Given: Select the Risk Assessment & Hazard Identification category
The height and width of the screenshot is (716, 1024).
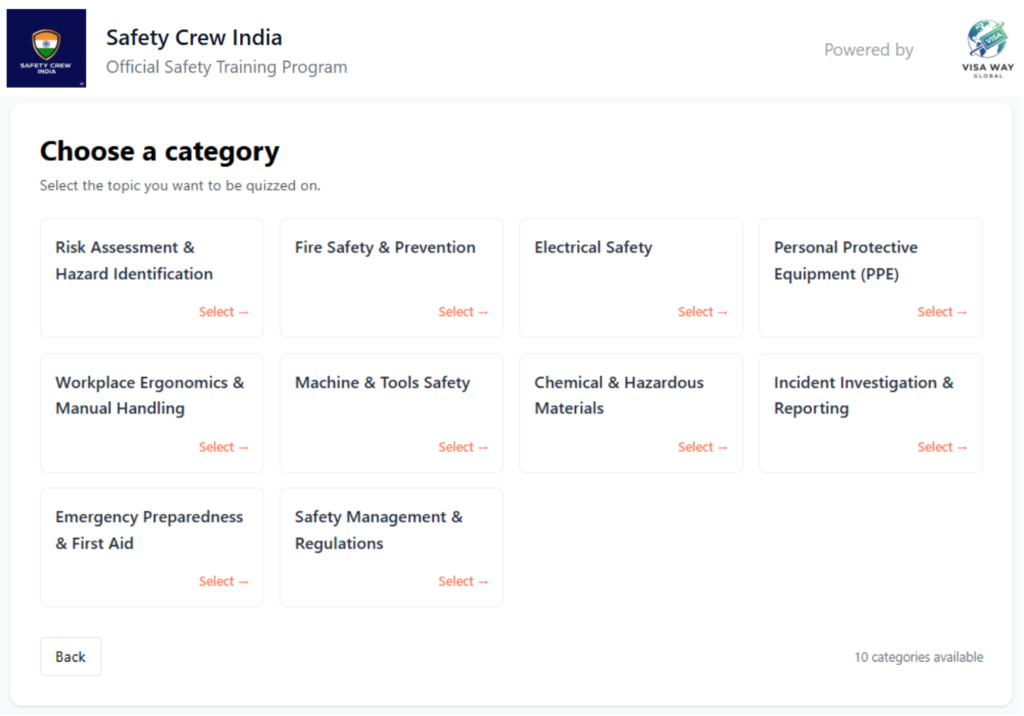Looking at the screenshot, I should point(151,278).
